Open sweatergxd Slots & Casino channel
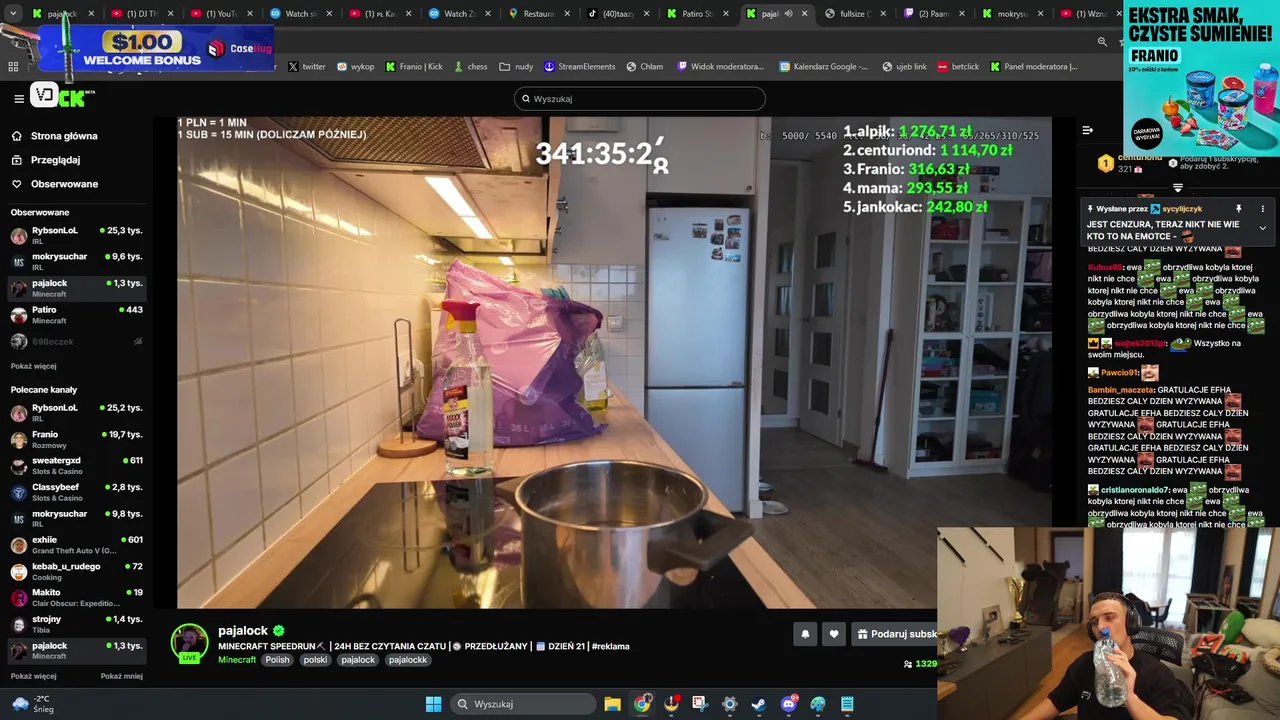The image size is (1280, 720). pyautogui.click(x=76, y=466)
